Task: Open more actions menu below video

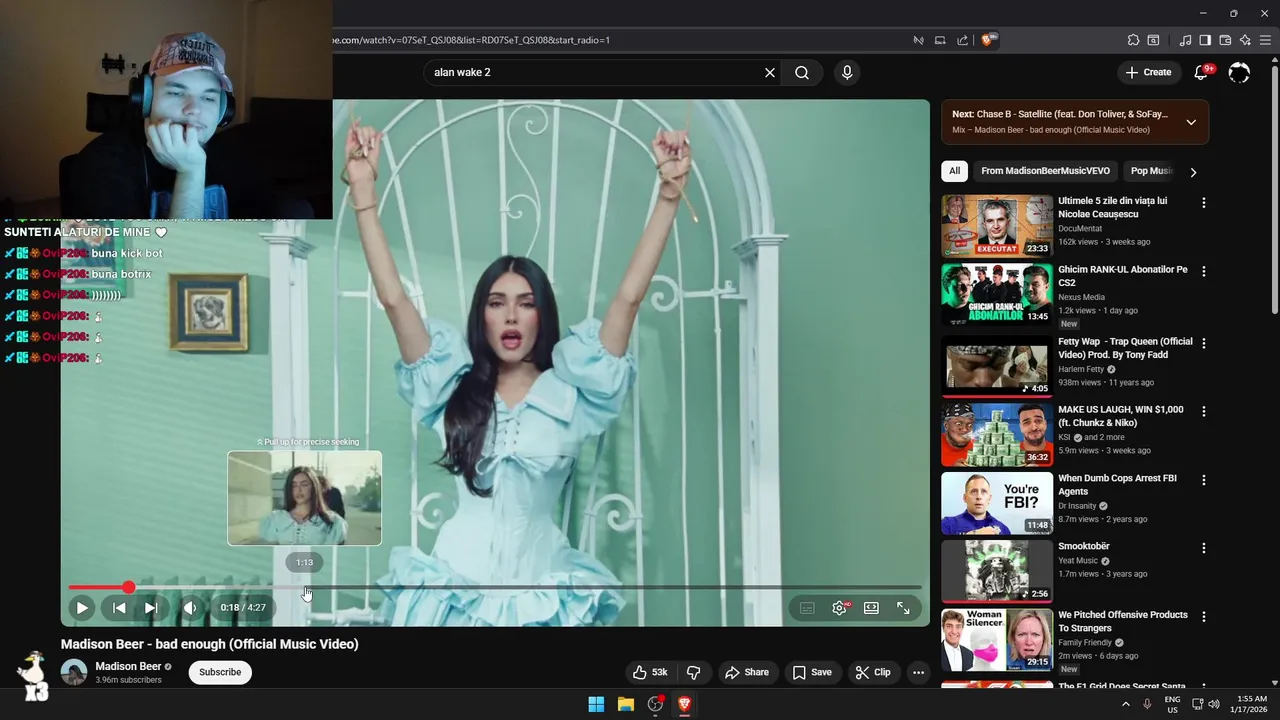Action: (x=918, y=672)
